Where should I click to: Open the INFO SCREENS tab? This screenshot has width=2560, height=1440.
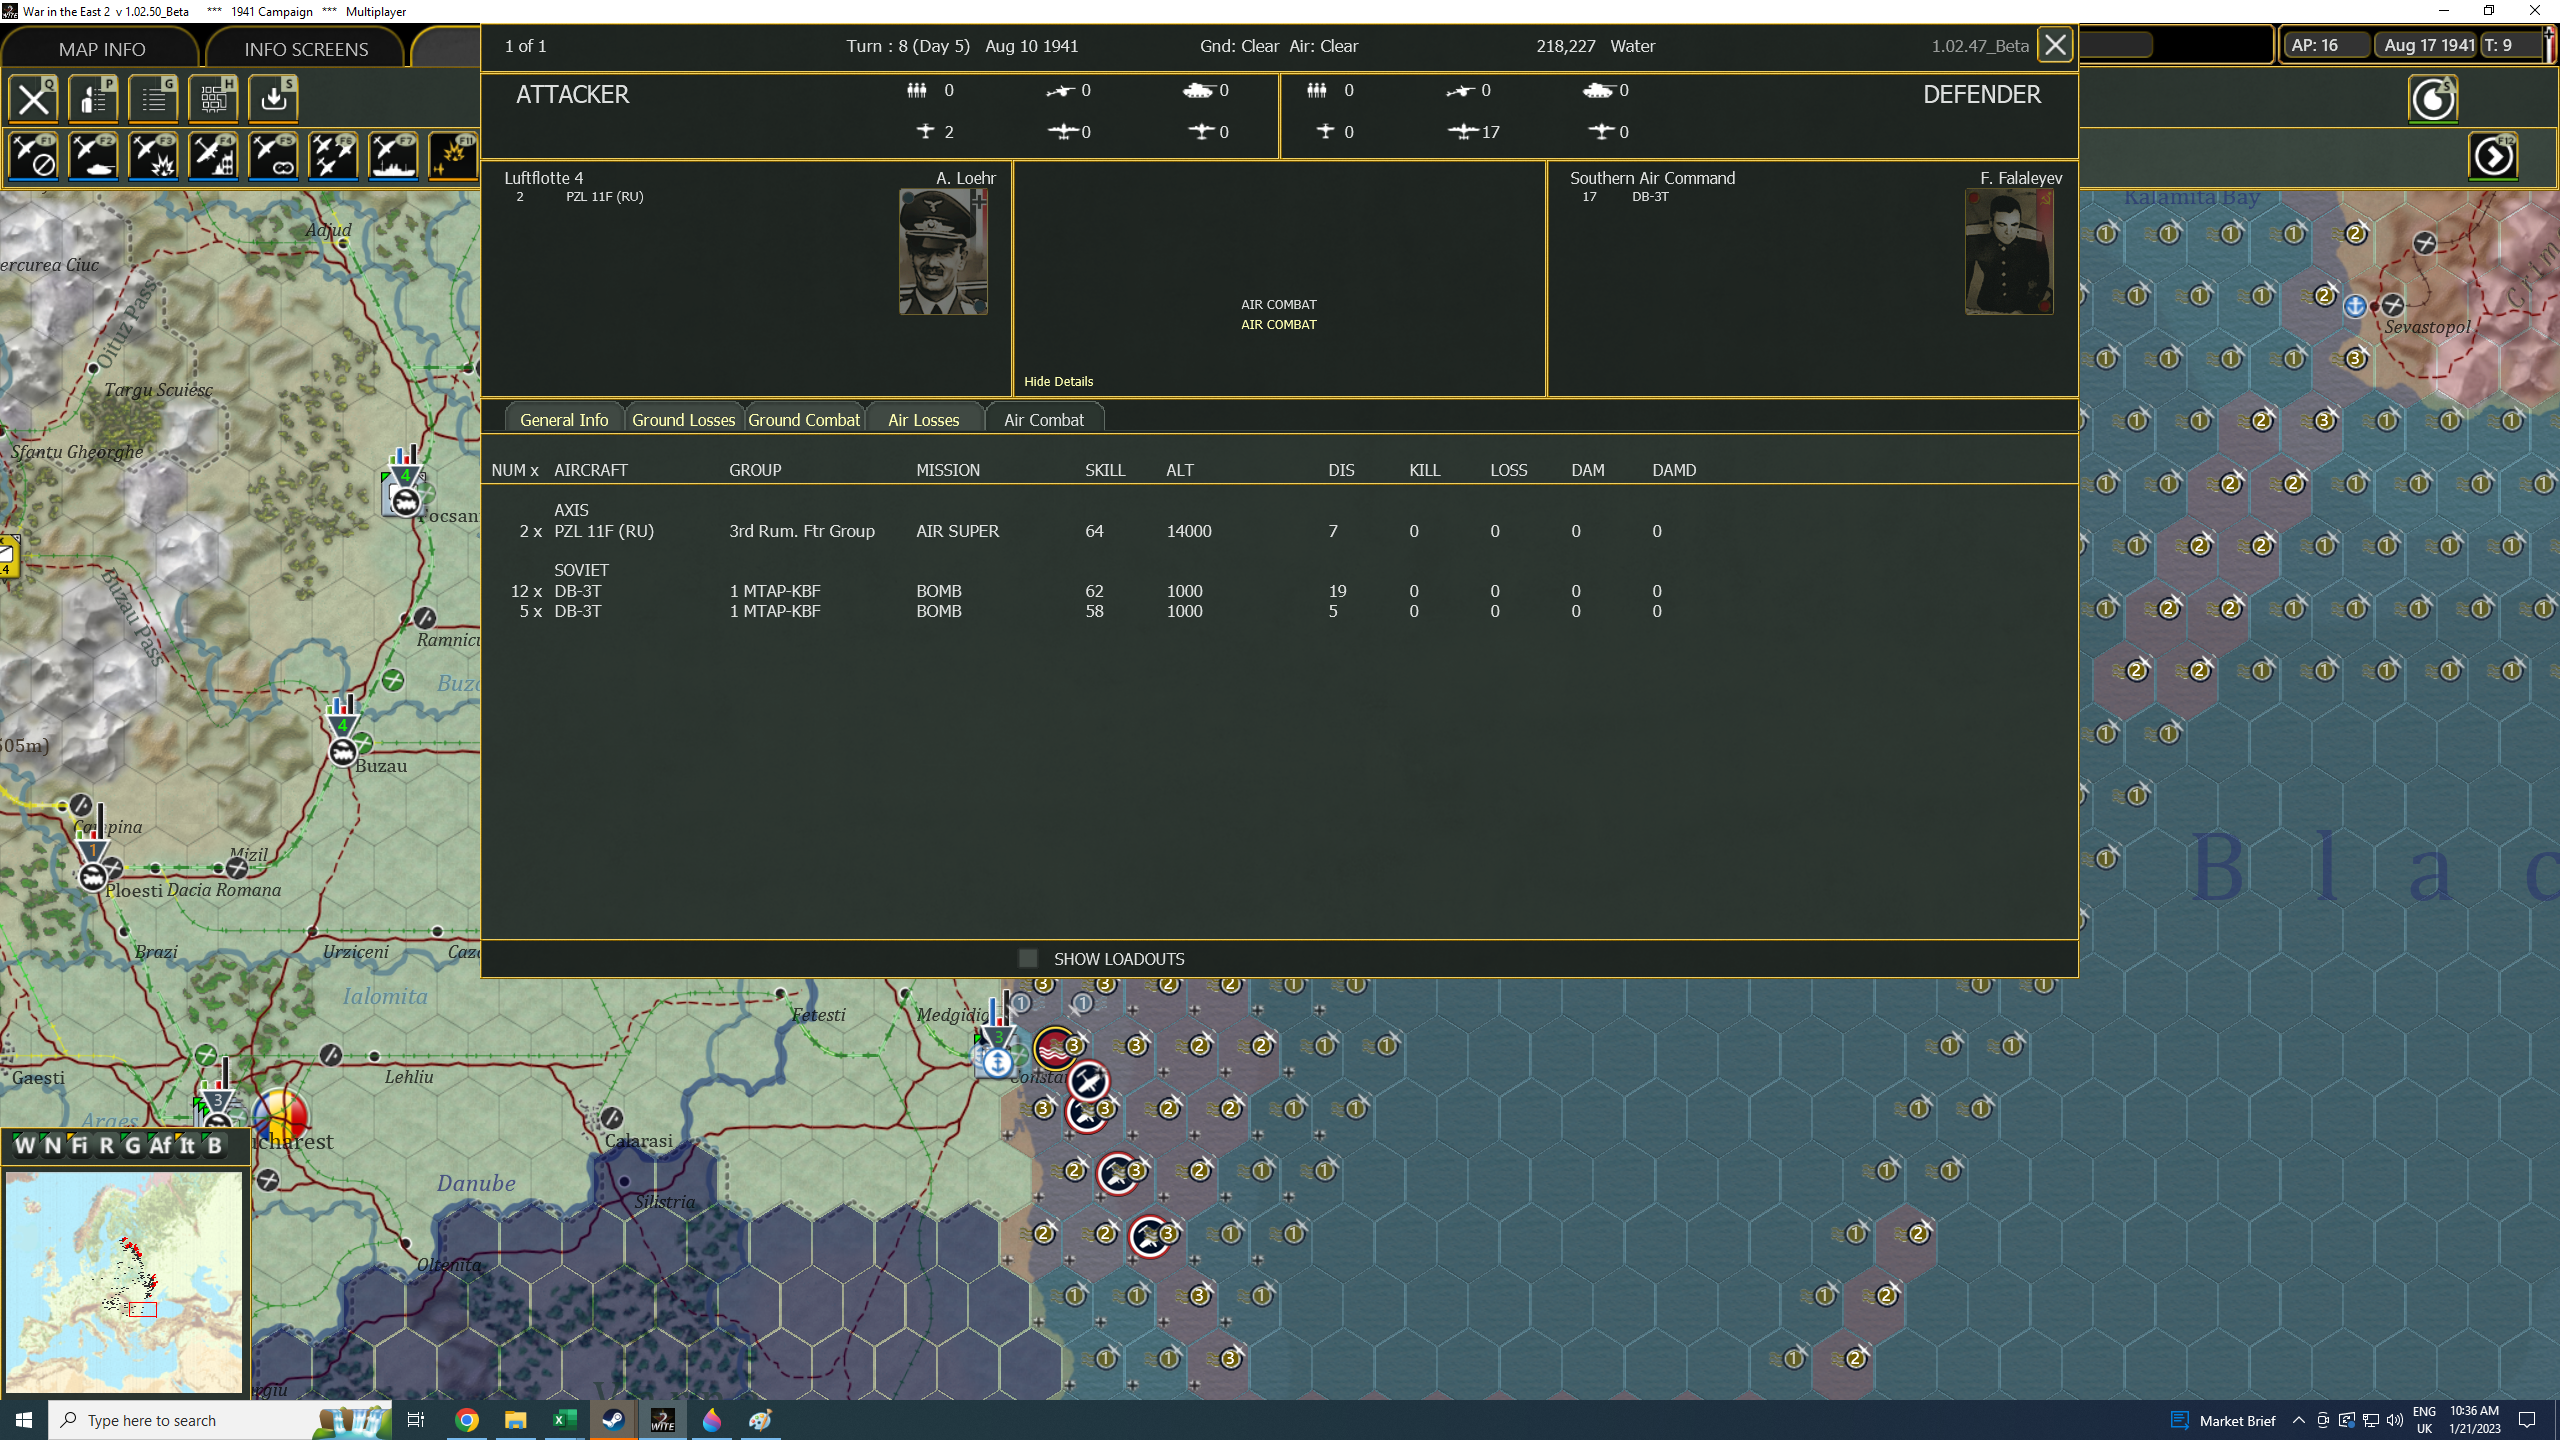tap(306, 49)
